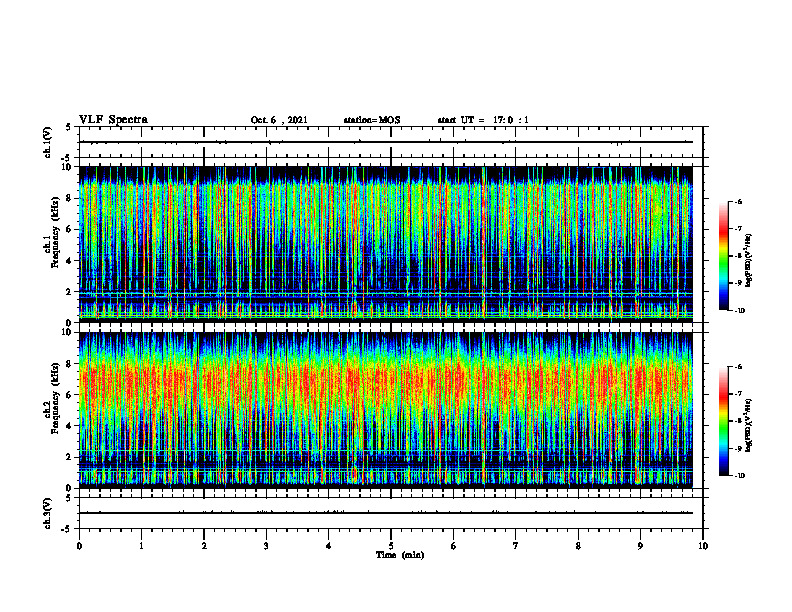
Task: Click the "5" volt tick on ch.3(V) axis
Action: coord(69,498)
